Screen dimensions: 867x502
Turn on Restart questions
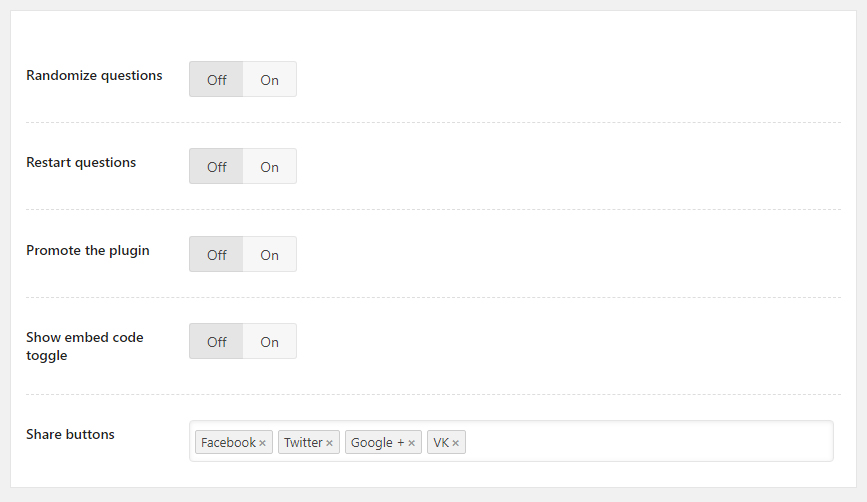(270, 167)
